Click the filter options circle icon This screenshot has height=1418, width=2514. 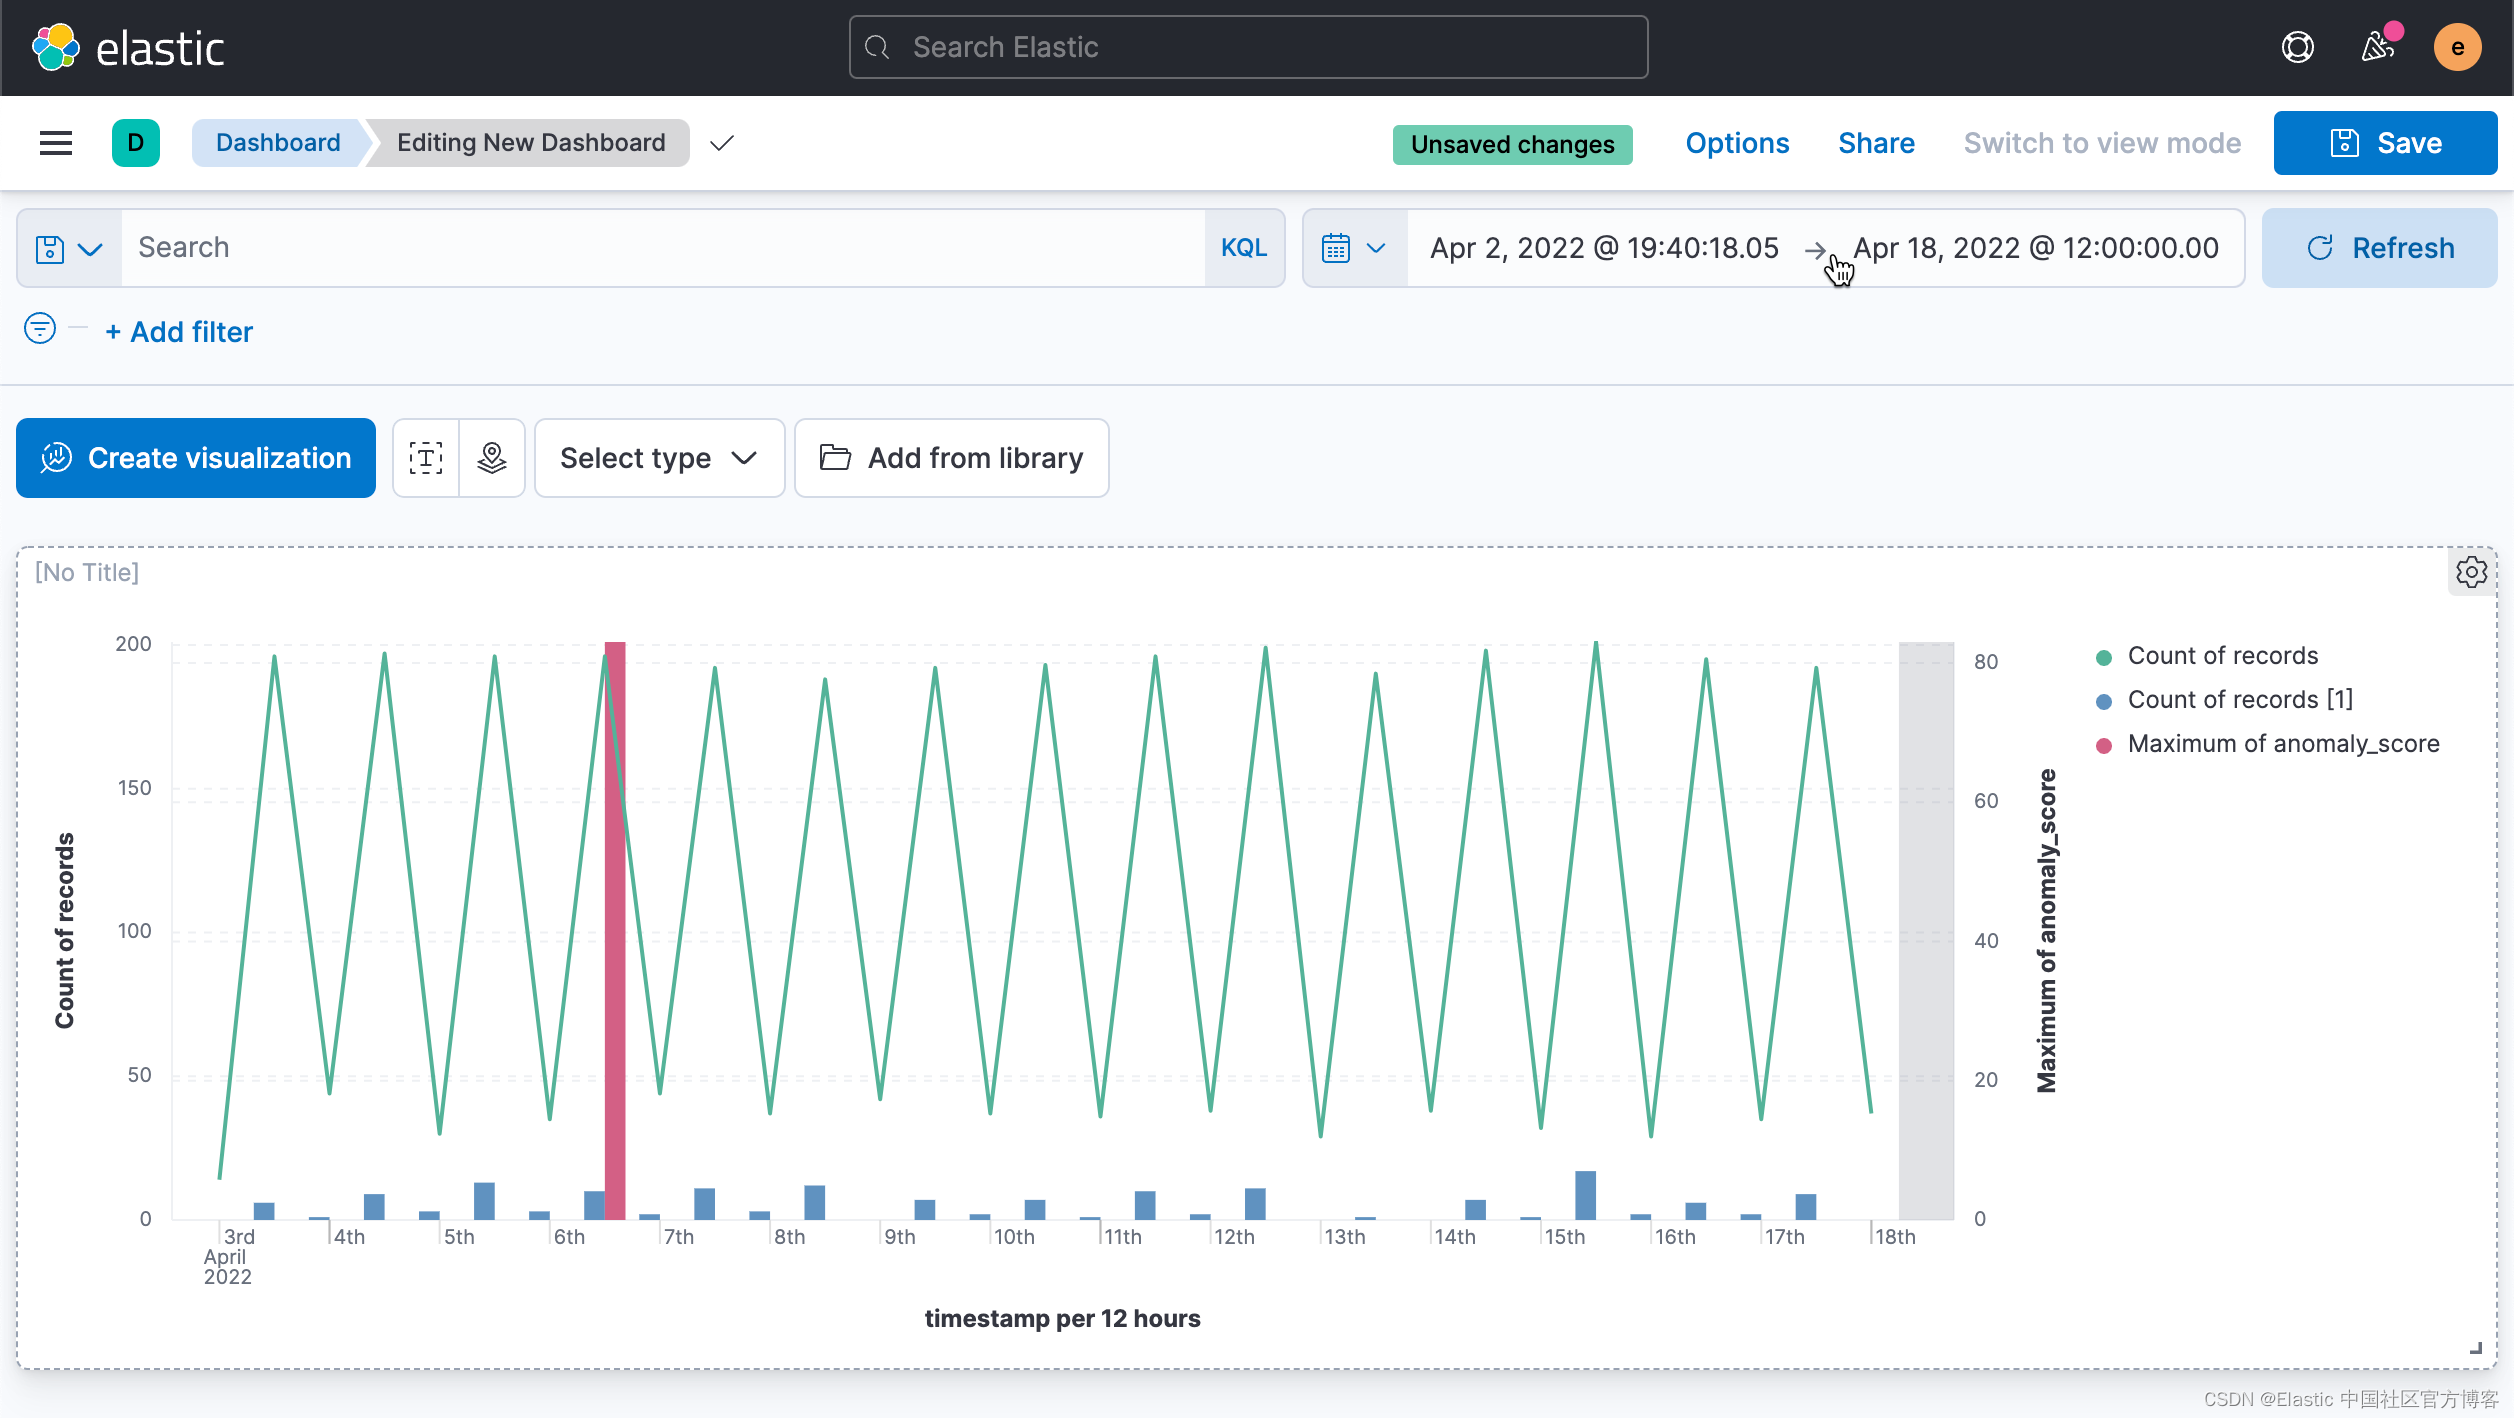point(40,328)
